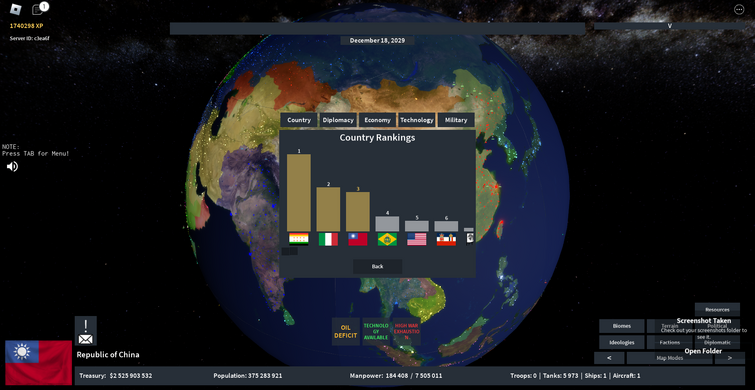Screen dimensions: 755x390
Task: Mute the game sound speaker icon
Action: click(13, 167)
